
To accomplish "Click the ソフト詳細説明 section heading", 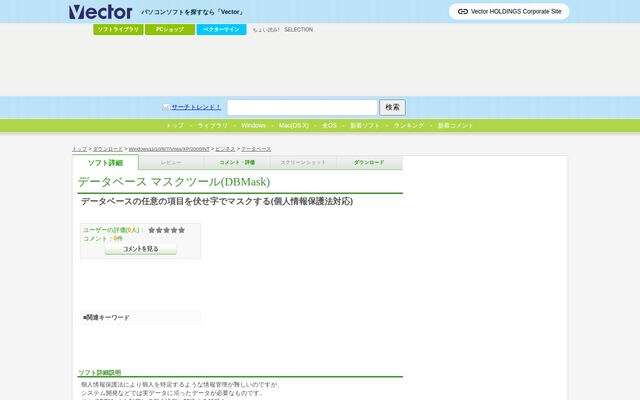I will [99, 372].
